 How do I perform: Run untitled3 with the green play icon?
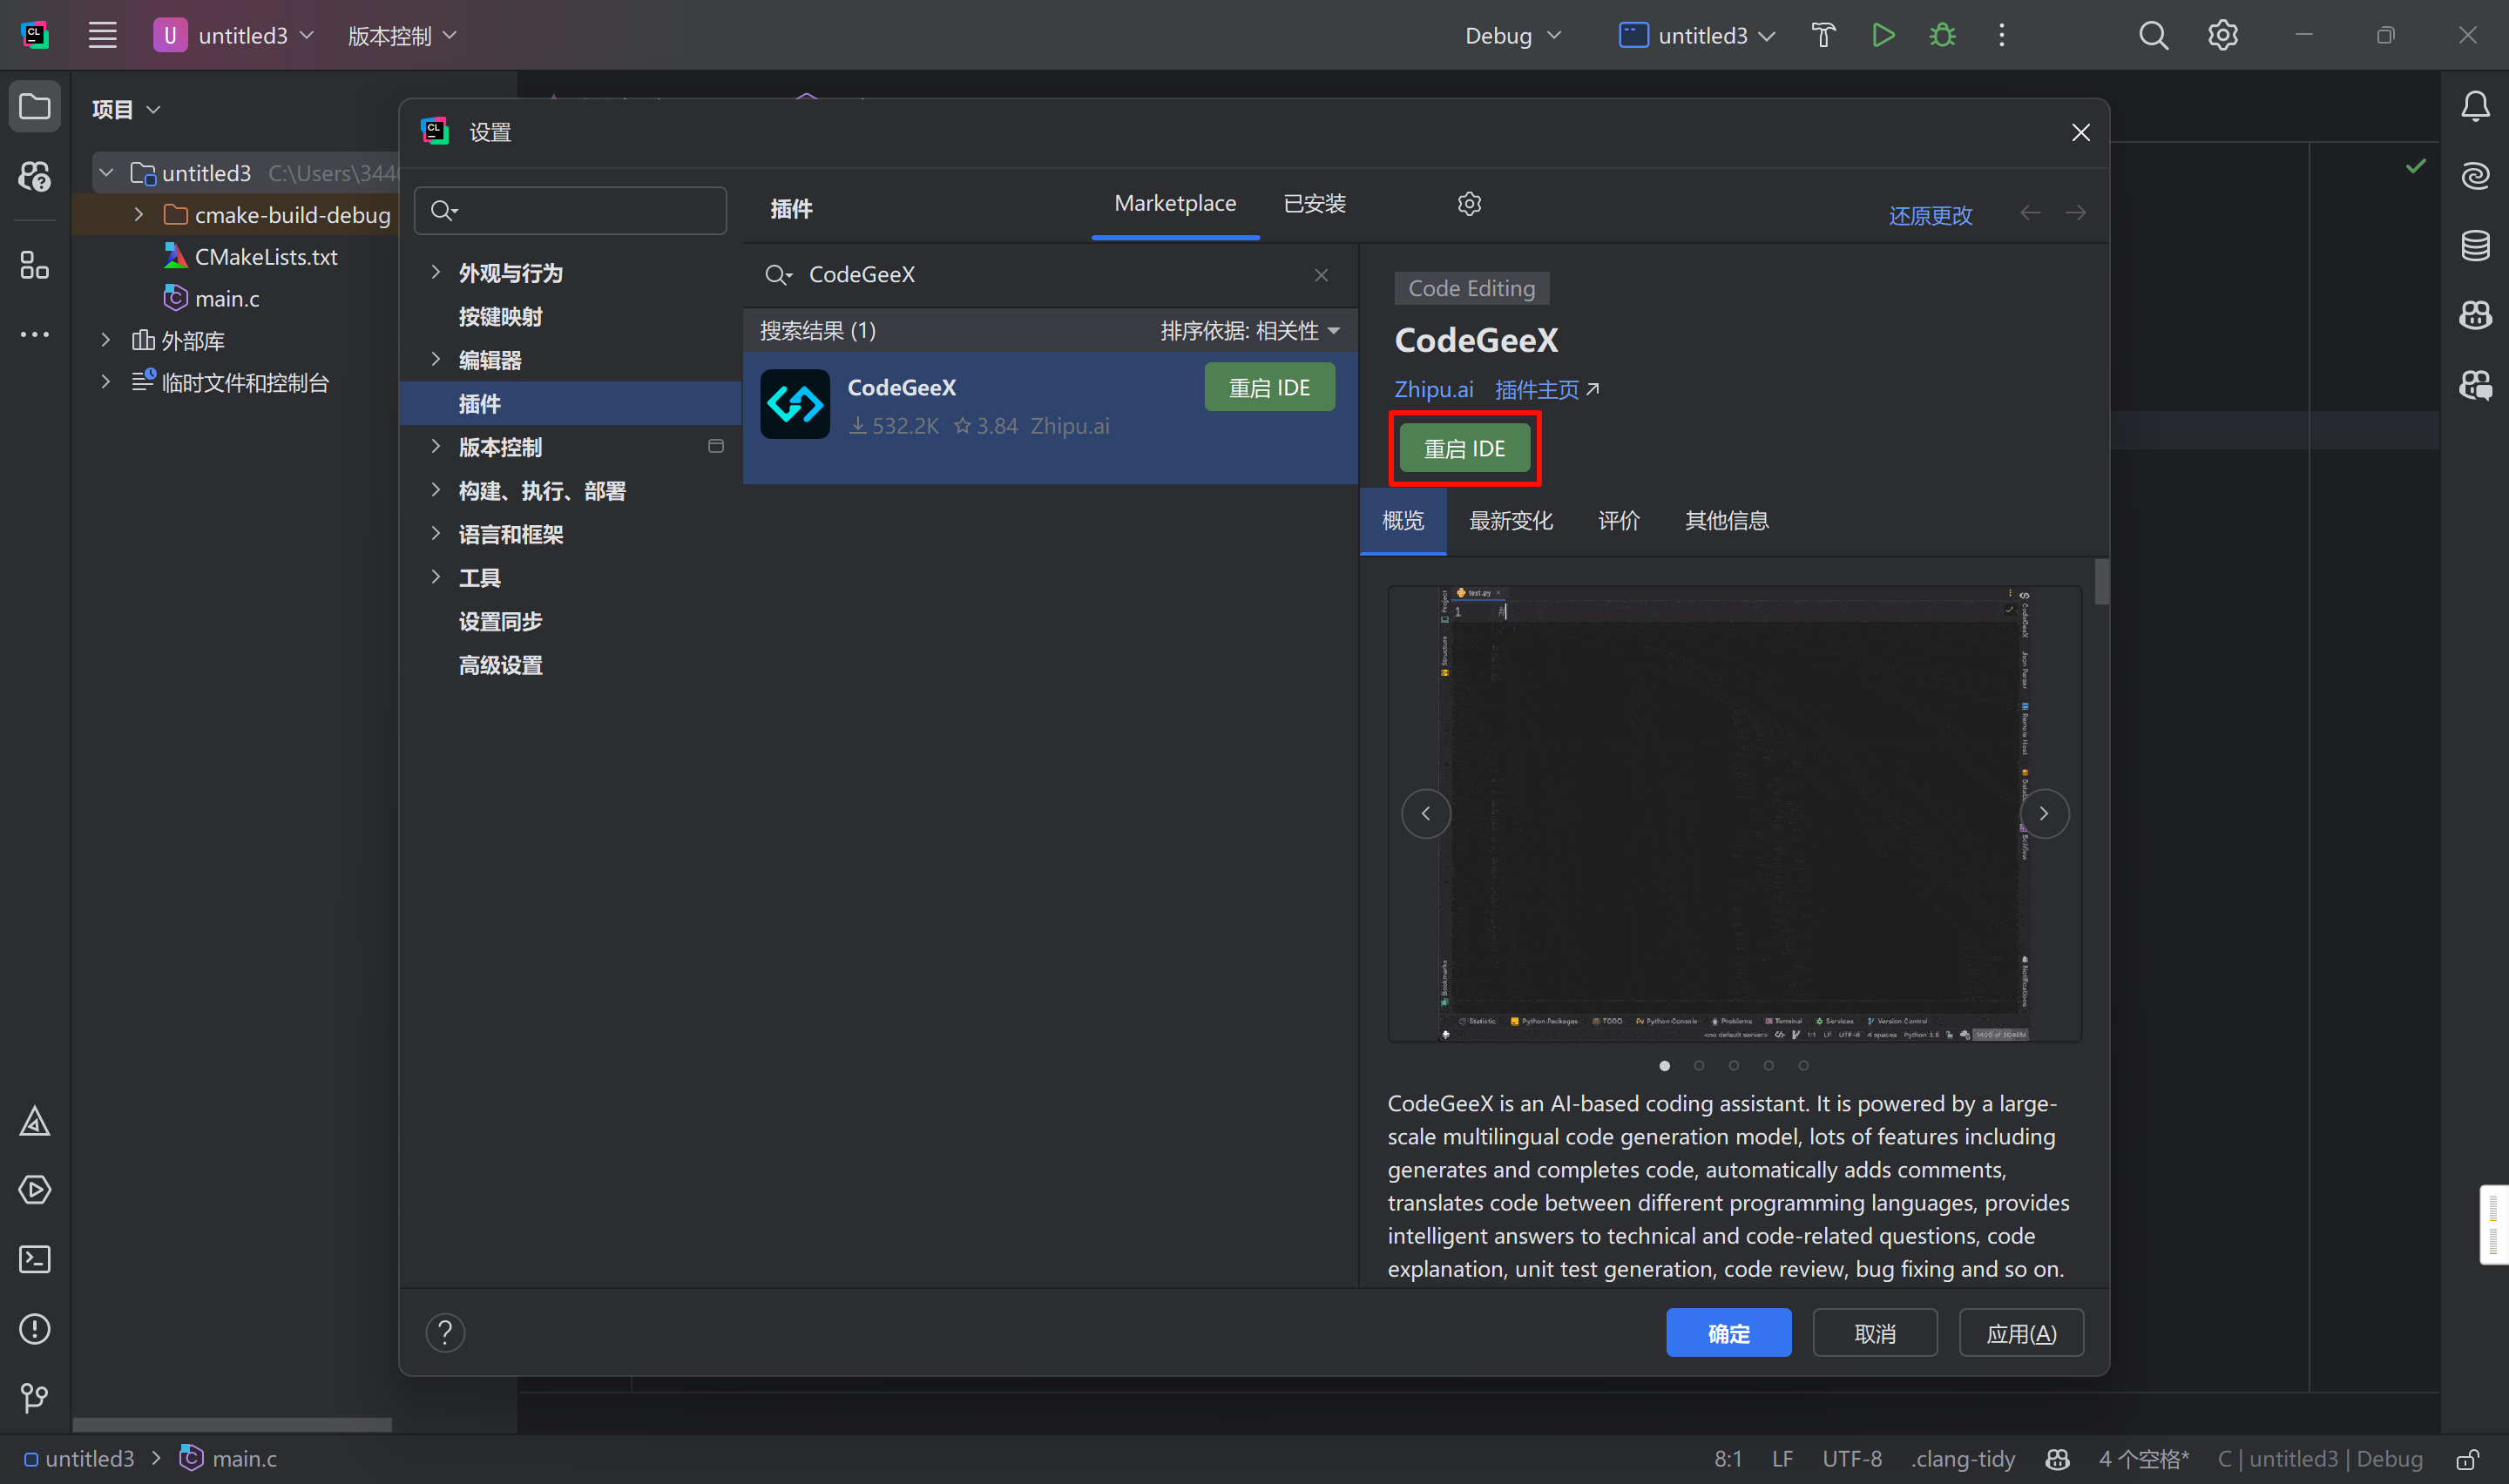click(x=1883, y=35)
